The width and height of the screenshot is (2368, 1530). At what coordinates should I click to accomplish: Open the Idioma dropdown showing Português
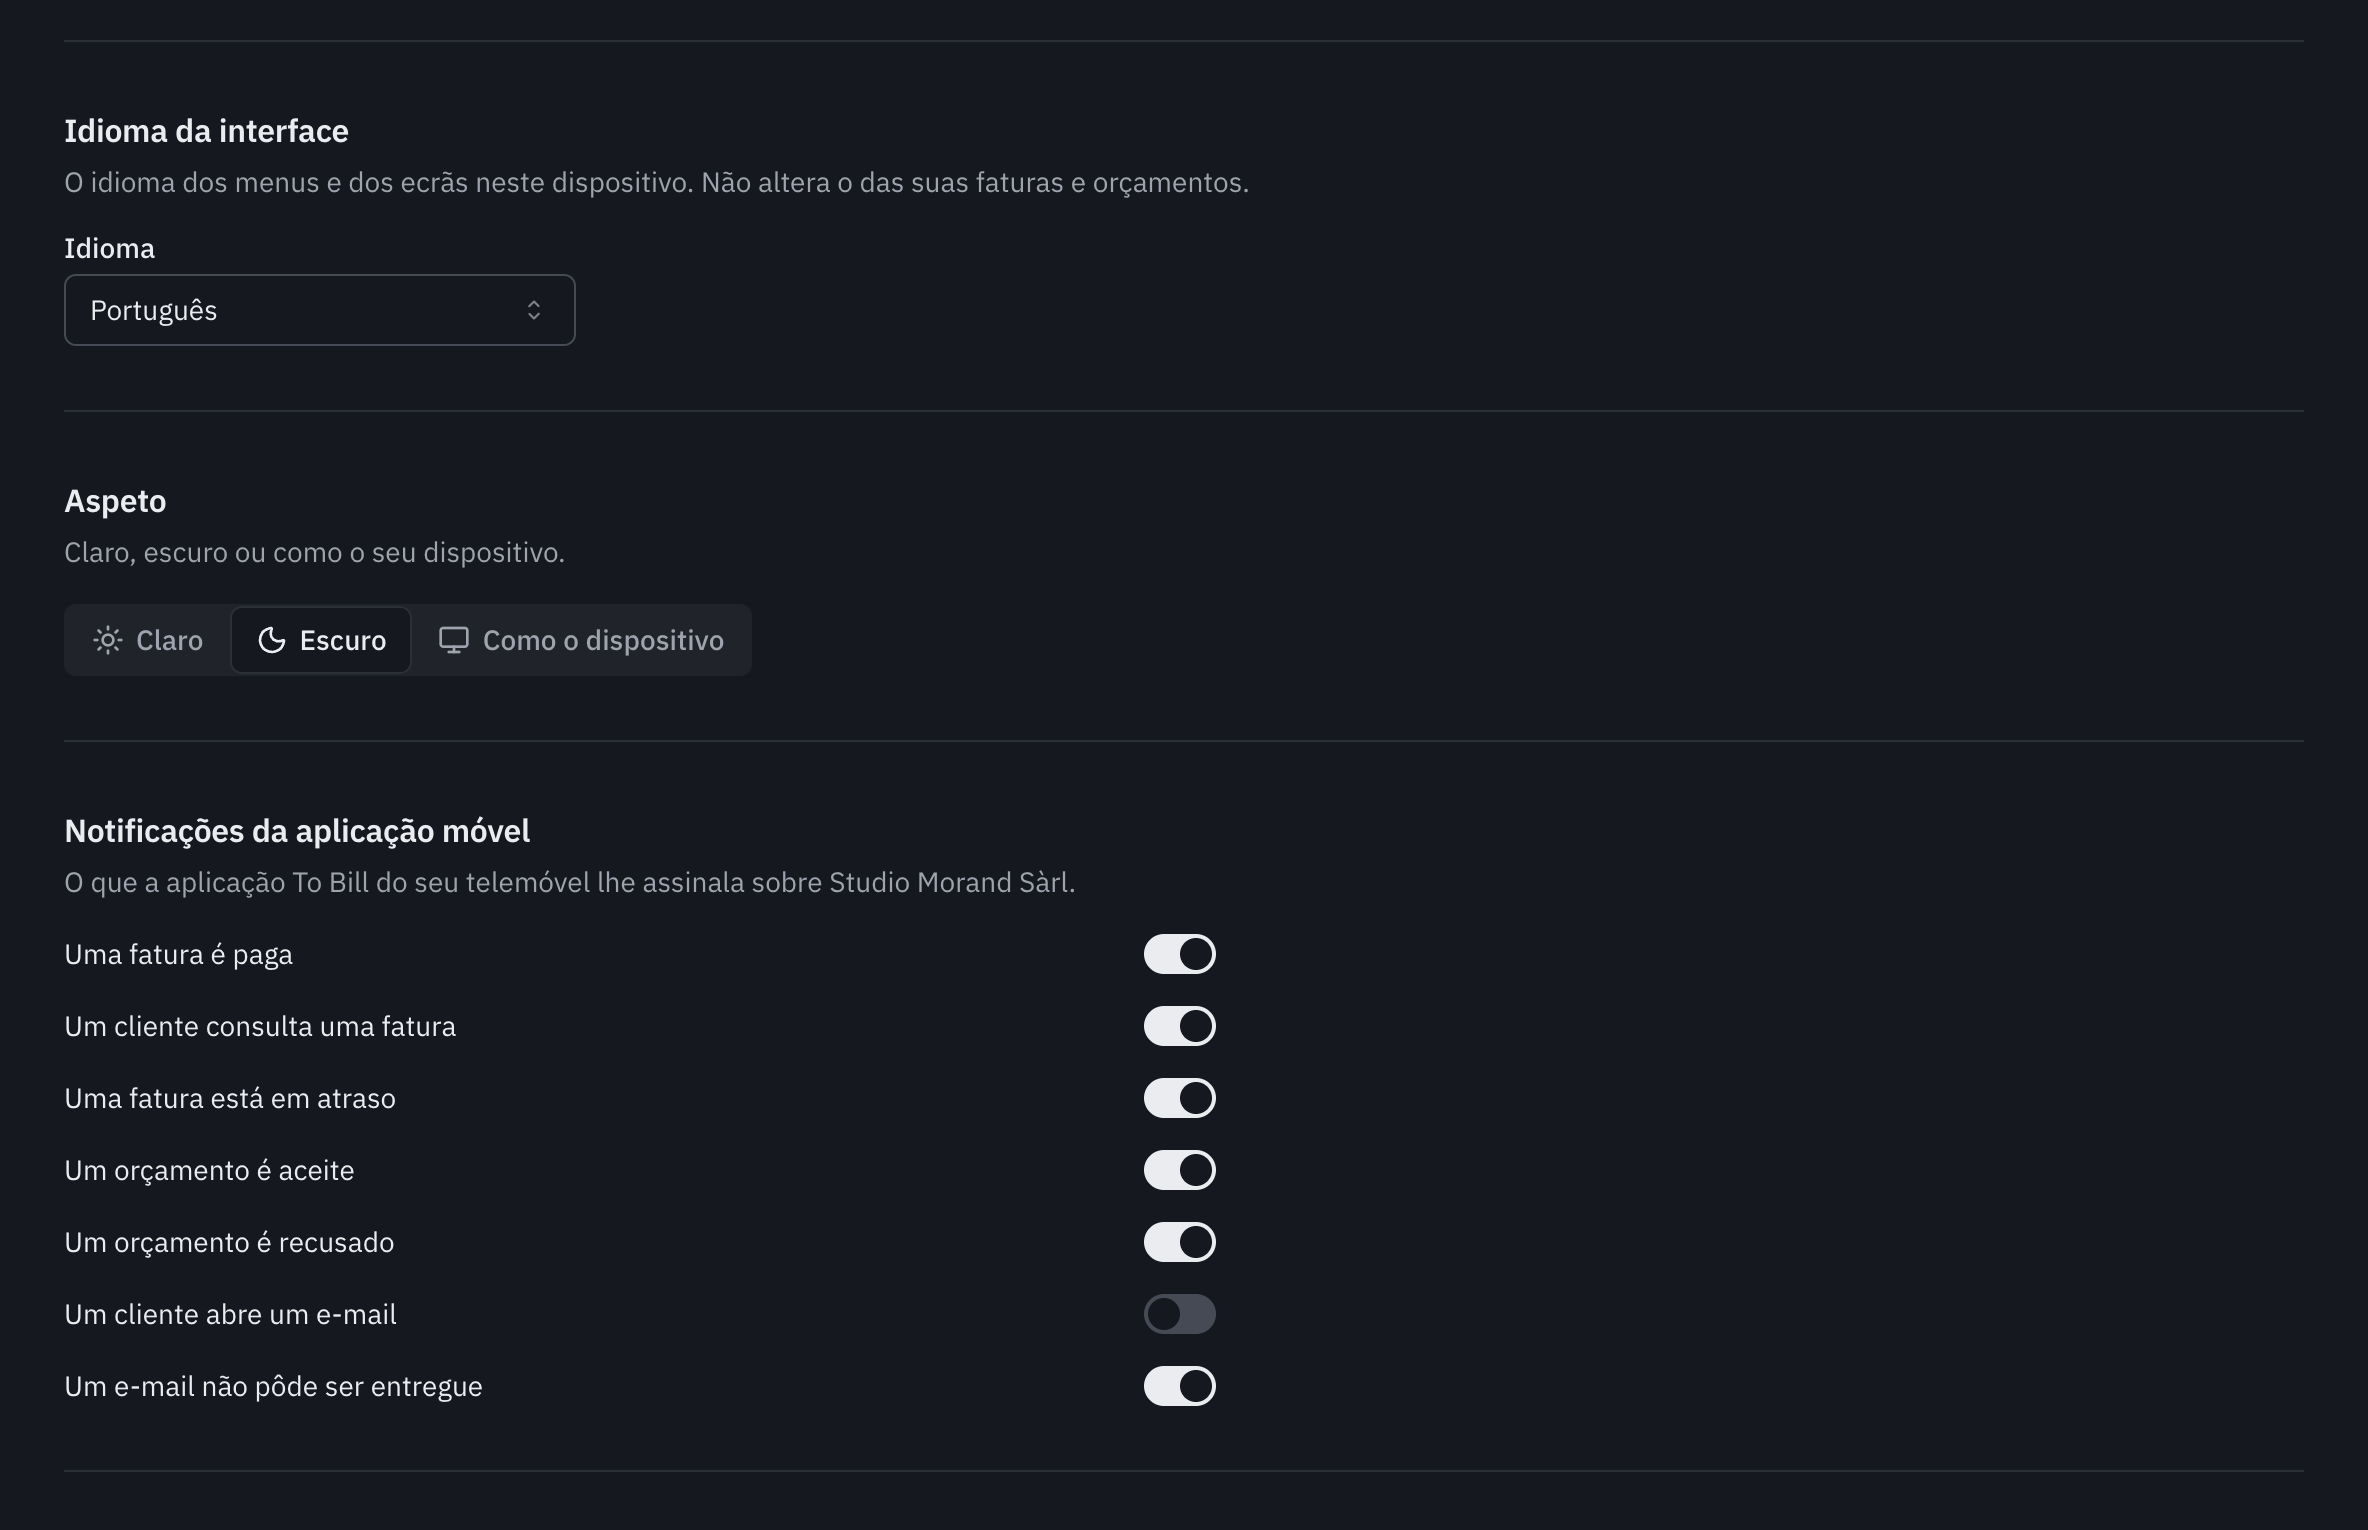coord(320,310)
